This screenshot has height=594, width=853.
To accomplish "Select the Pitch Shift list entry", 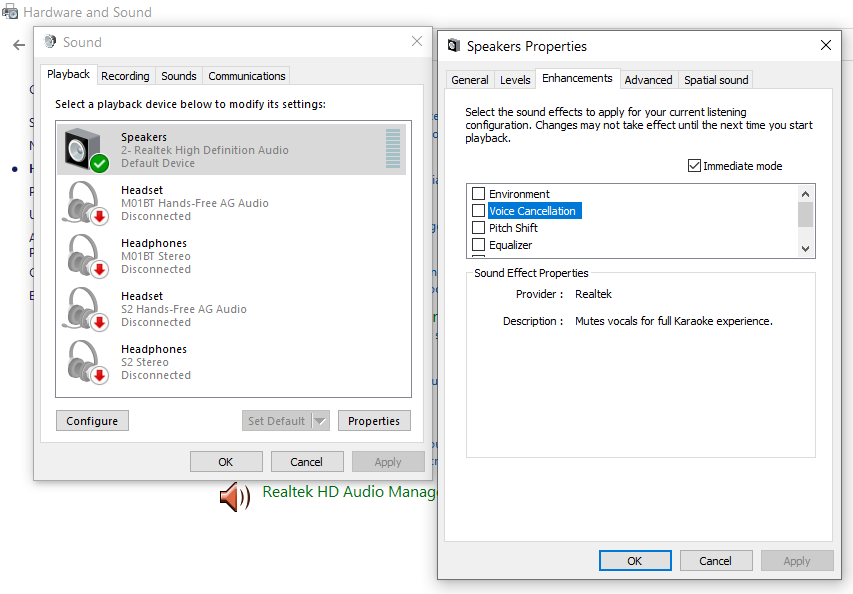I will pyautogui.click(x=513, y=228).
